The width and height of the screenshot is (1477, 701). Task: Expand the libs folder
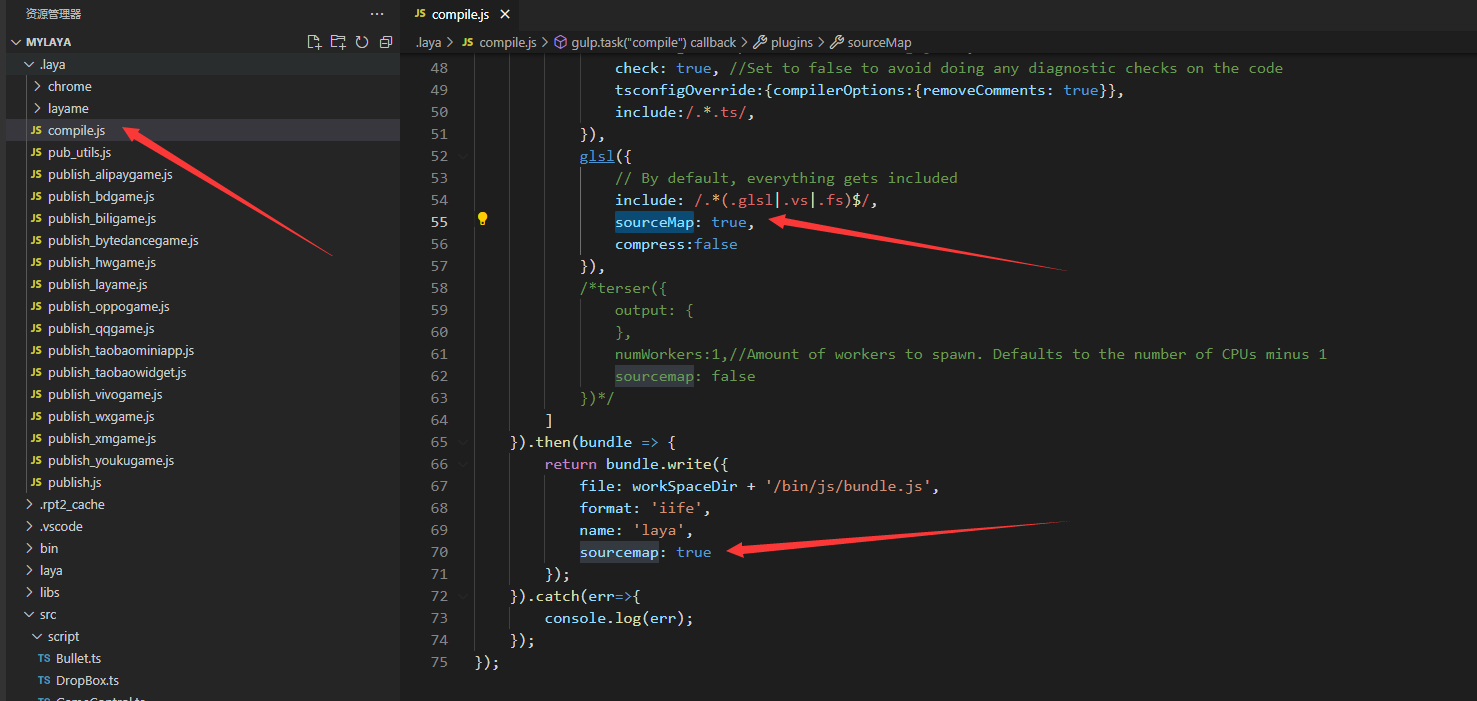[x=30, y=592]
